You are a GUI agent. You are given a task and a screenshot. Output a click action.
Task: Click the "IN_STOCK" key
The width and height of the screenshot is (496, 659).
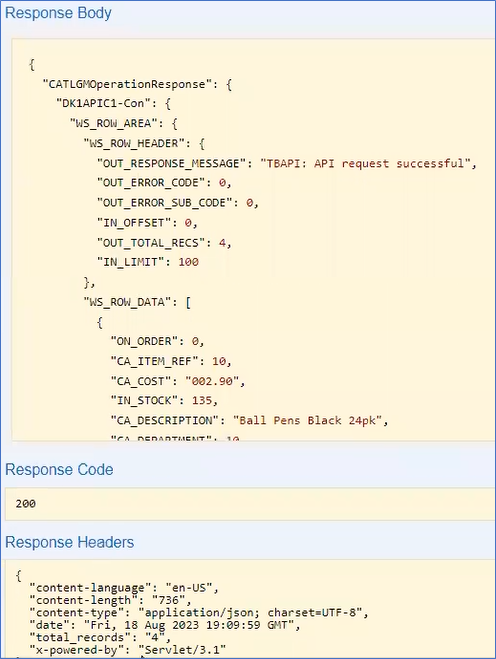[x=144, y=401]
